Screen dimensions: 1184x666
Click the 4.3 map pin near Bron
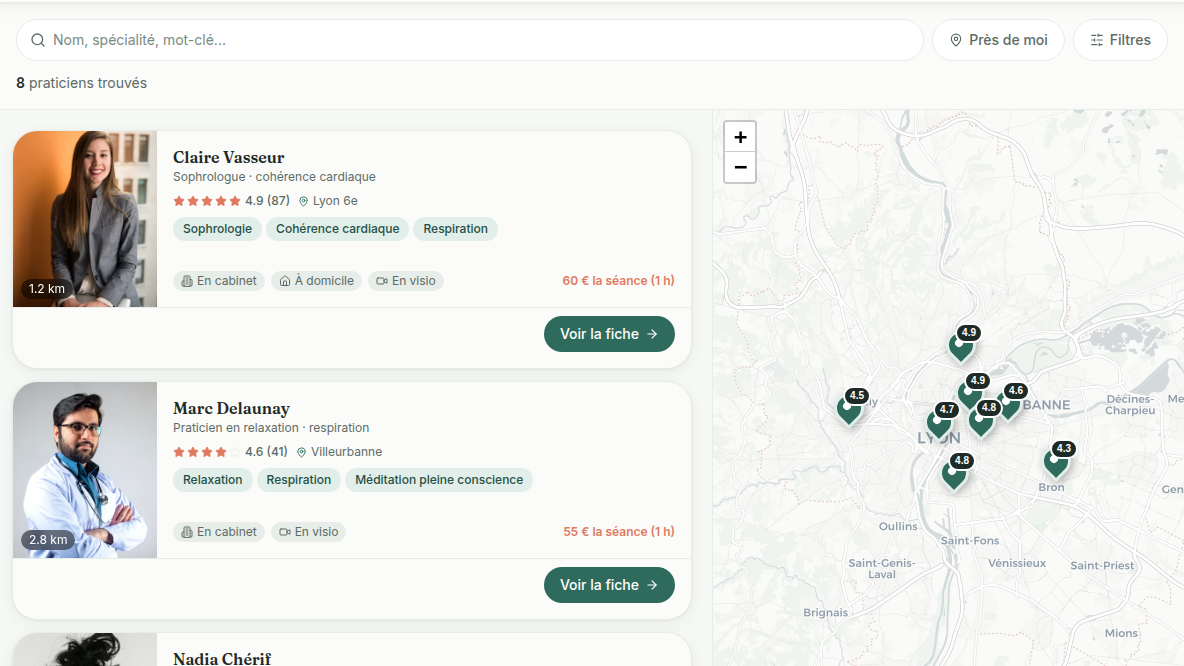tap(1056, 461)
